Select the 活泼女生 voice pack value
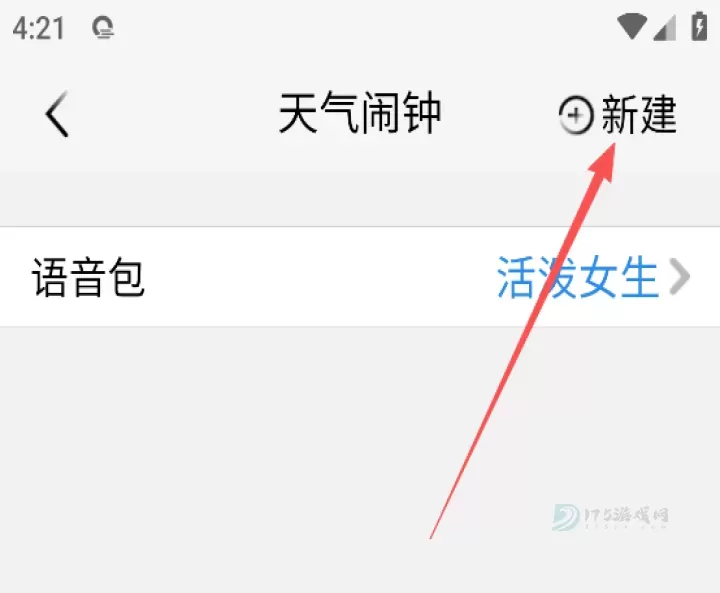The width and height of the screenshot is (720, 593). click(578, 277)
